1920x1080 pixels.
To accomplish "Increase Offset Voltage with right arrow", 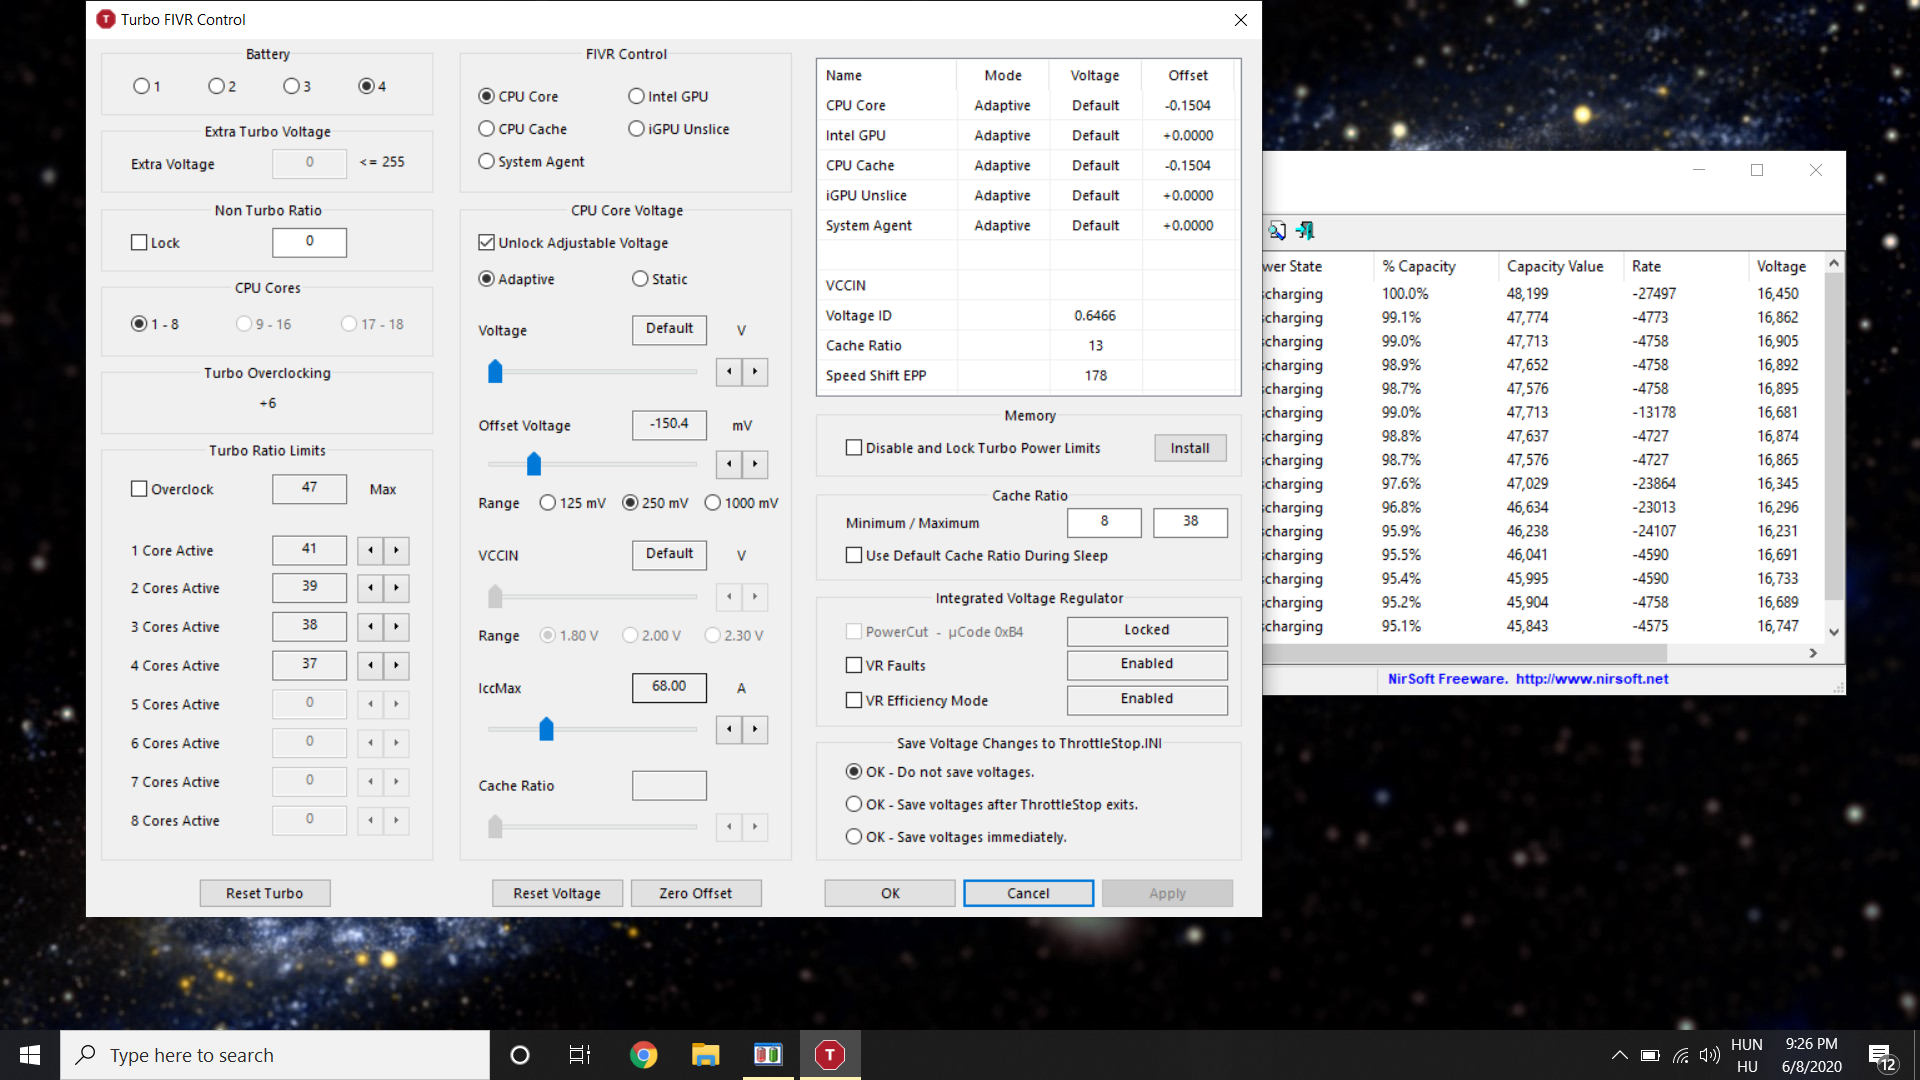I will click(755, 464).
